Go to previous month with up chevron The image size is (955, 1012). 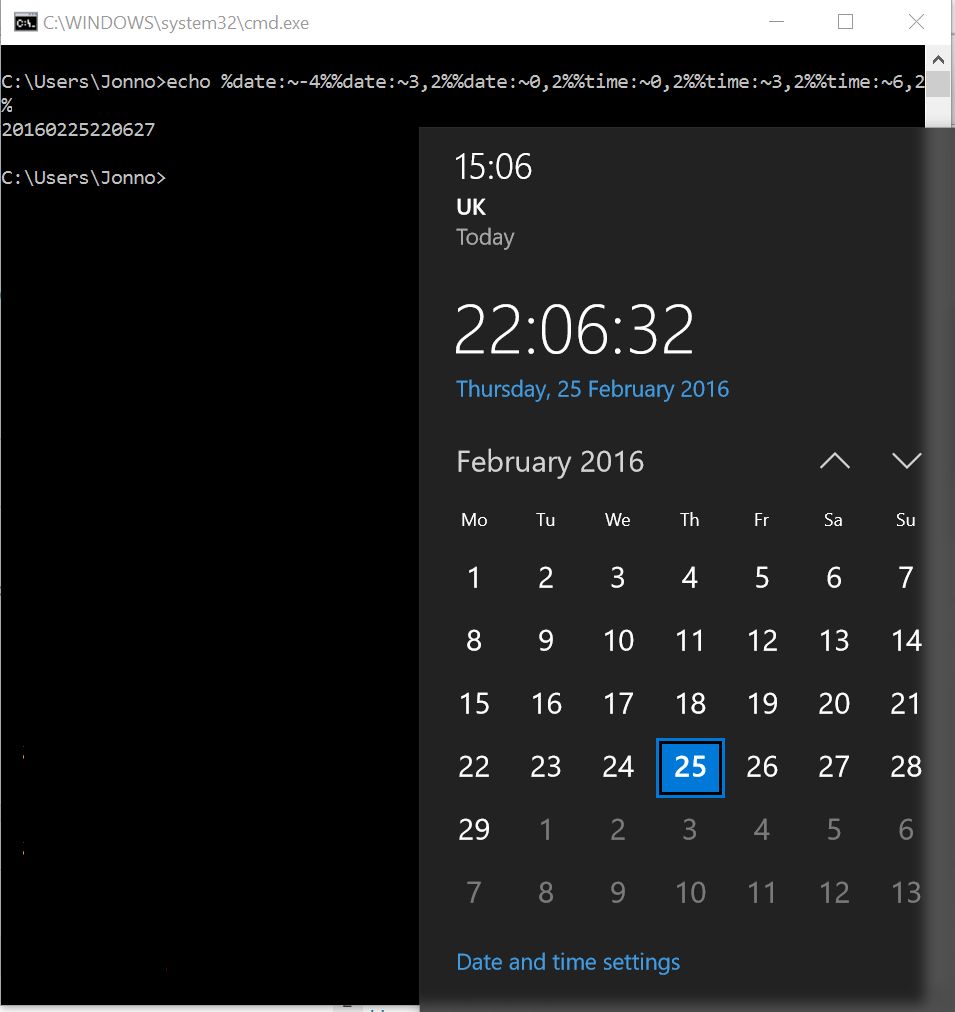tap(834, 461)
